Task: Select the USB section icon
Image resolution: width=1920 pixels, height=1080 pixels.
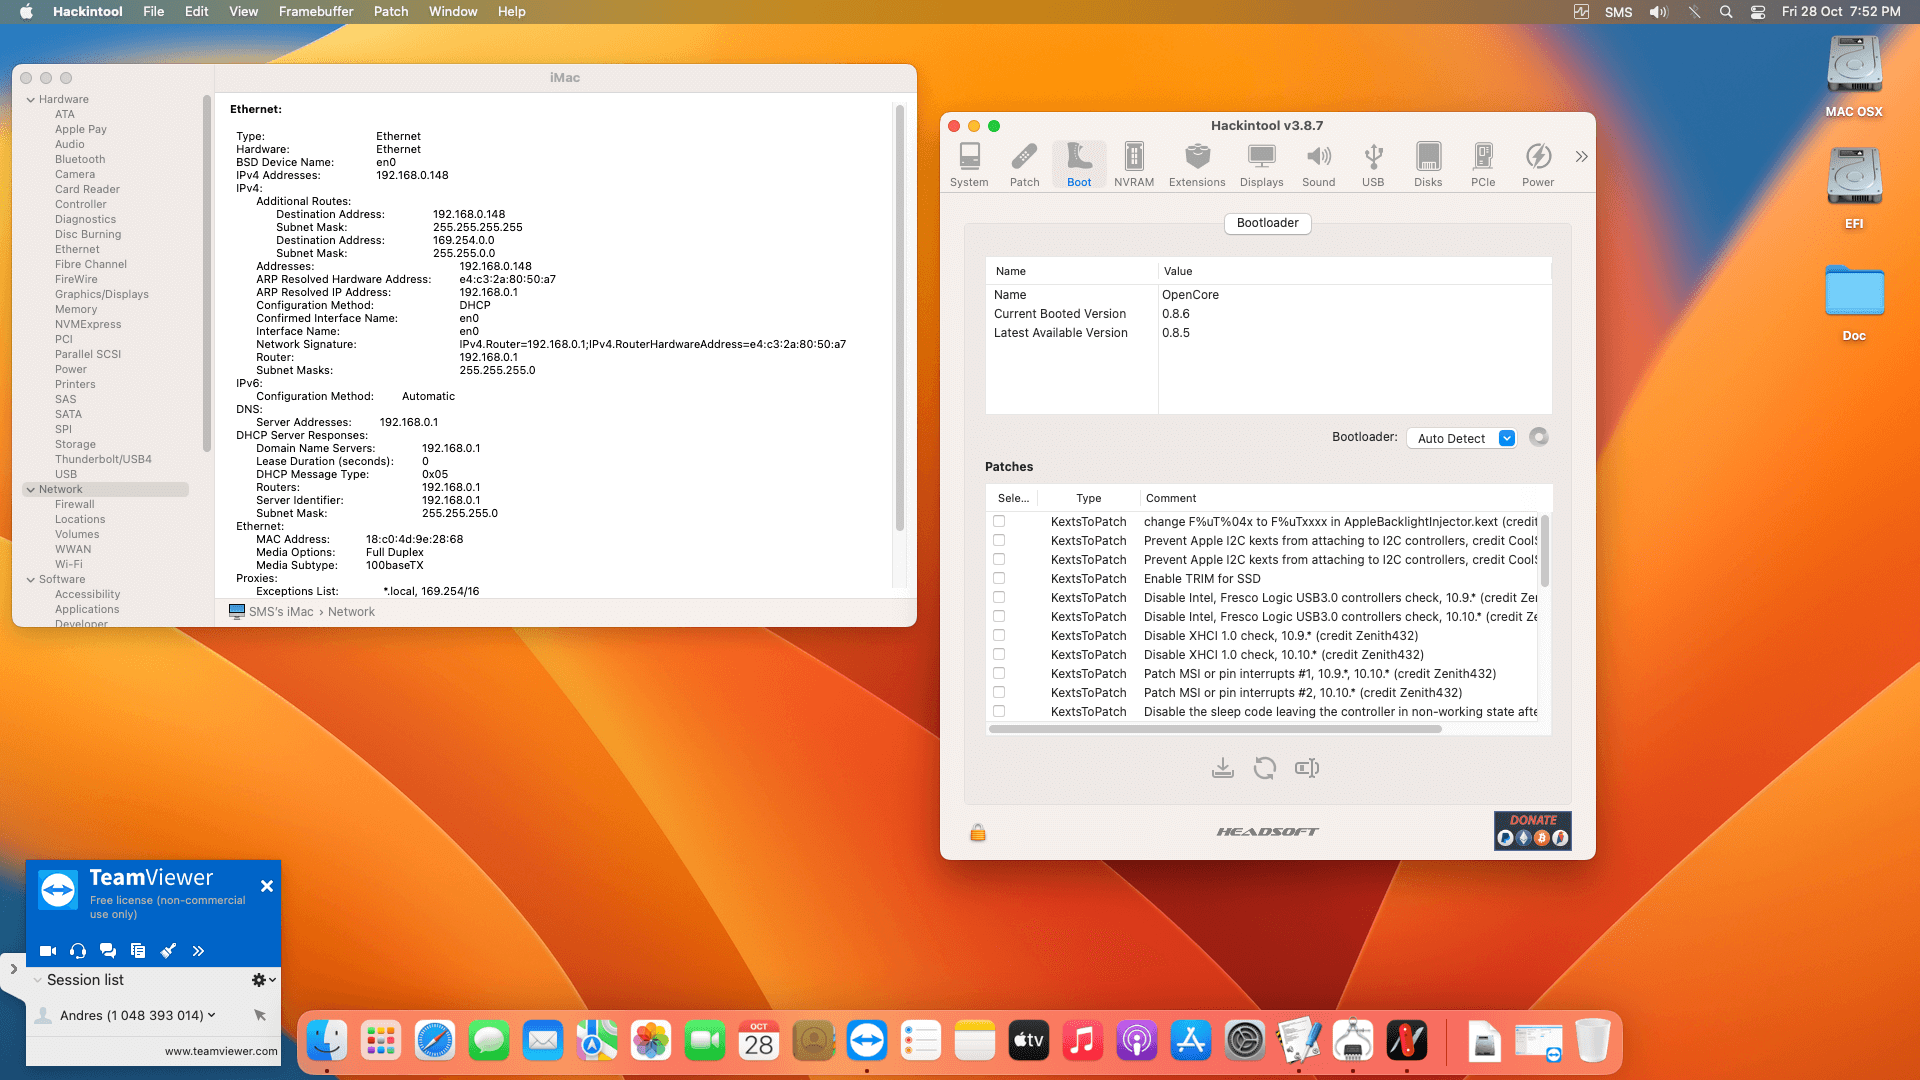Action: point(1373,163)
